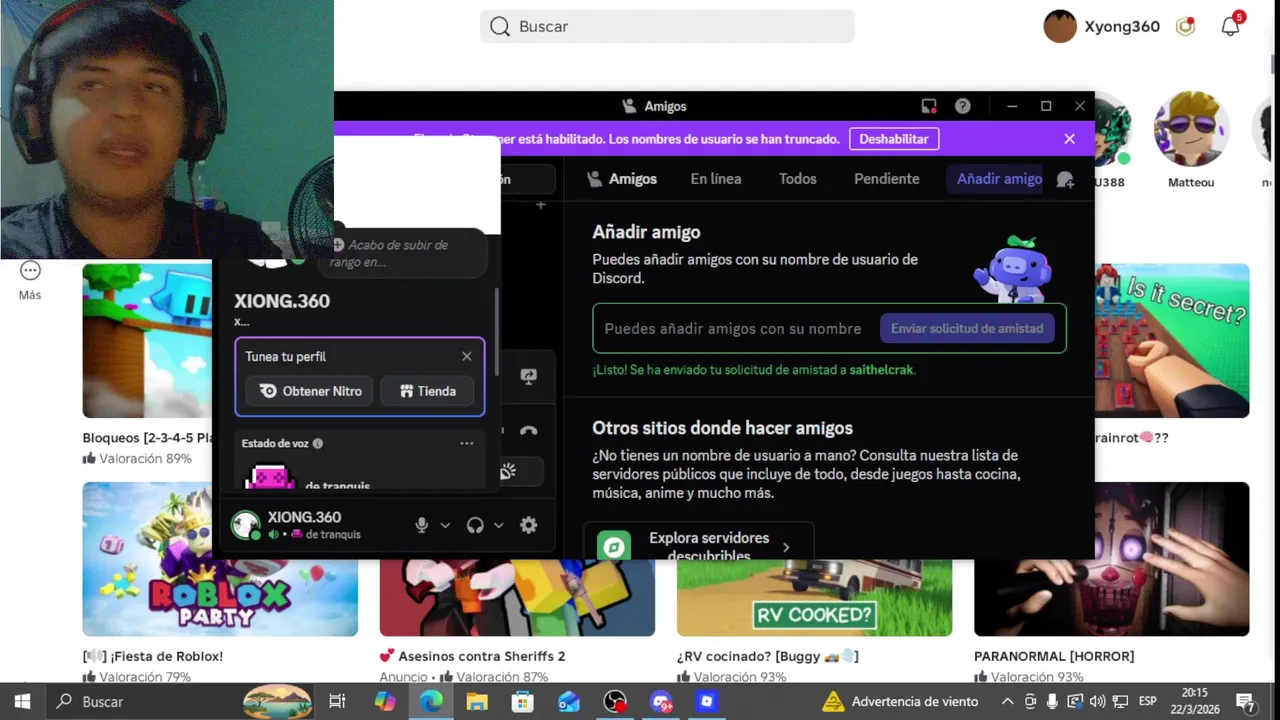Expand microphone input options arrow
Viewport: 1280px width, 720px height.
445,525
